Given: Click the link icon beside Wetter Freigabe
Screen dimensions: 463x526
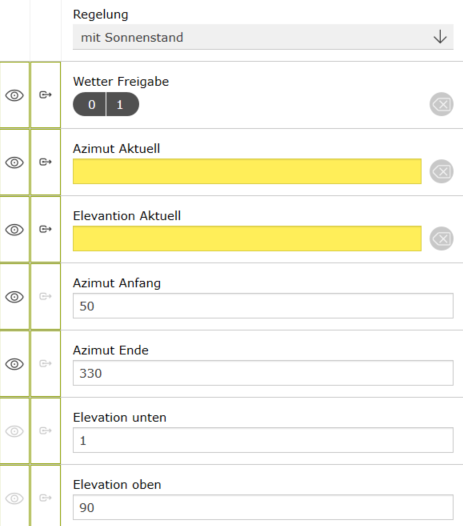Looking at the screenshot, I should click(x=45, y=95).
